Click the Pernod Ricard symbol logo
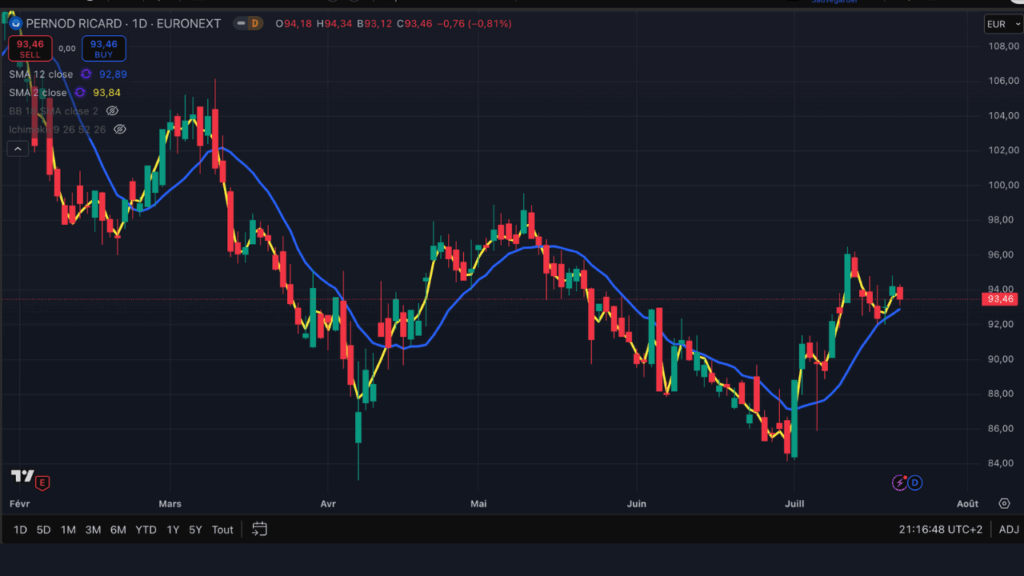The width and height of the screenshot is (1024, 576). click(x=16, y=24)
